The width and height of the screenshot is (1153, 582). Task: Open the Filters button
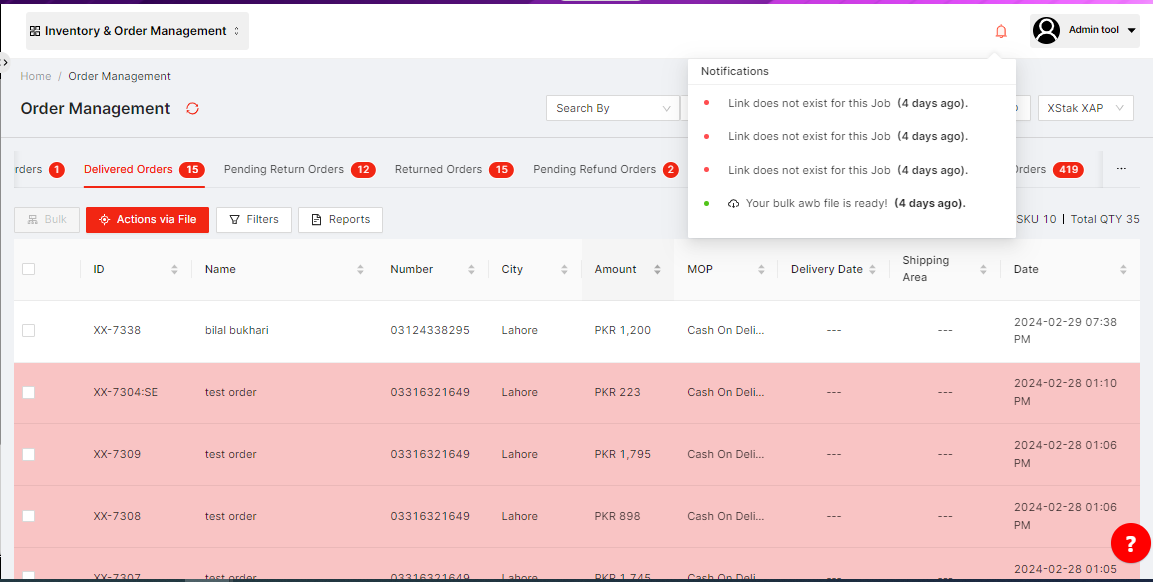pos(254,220)
